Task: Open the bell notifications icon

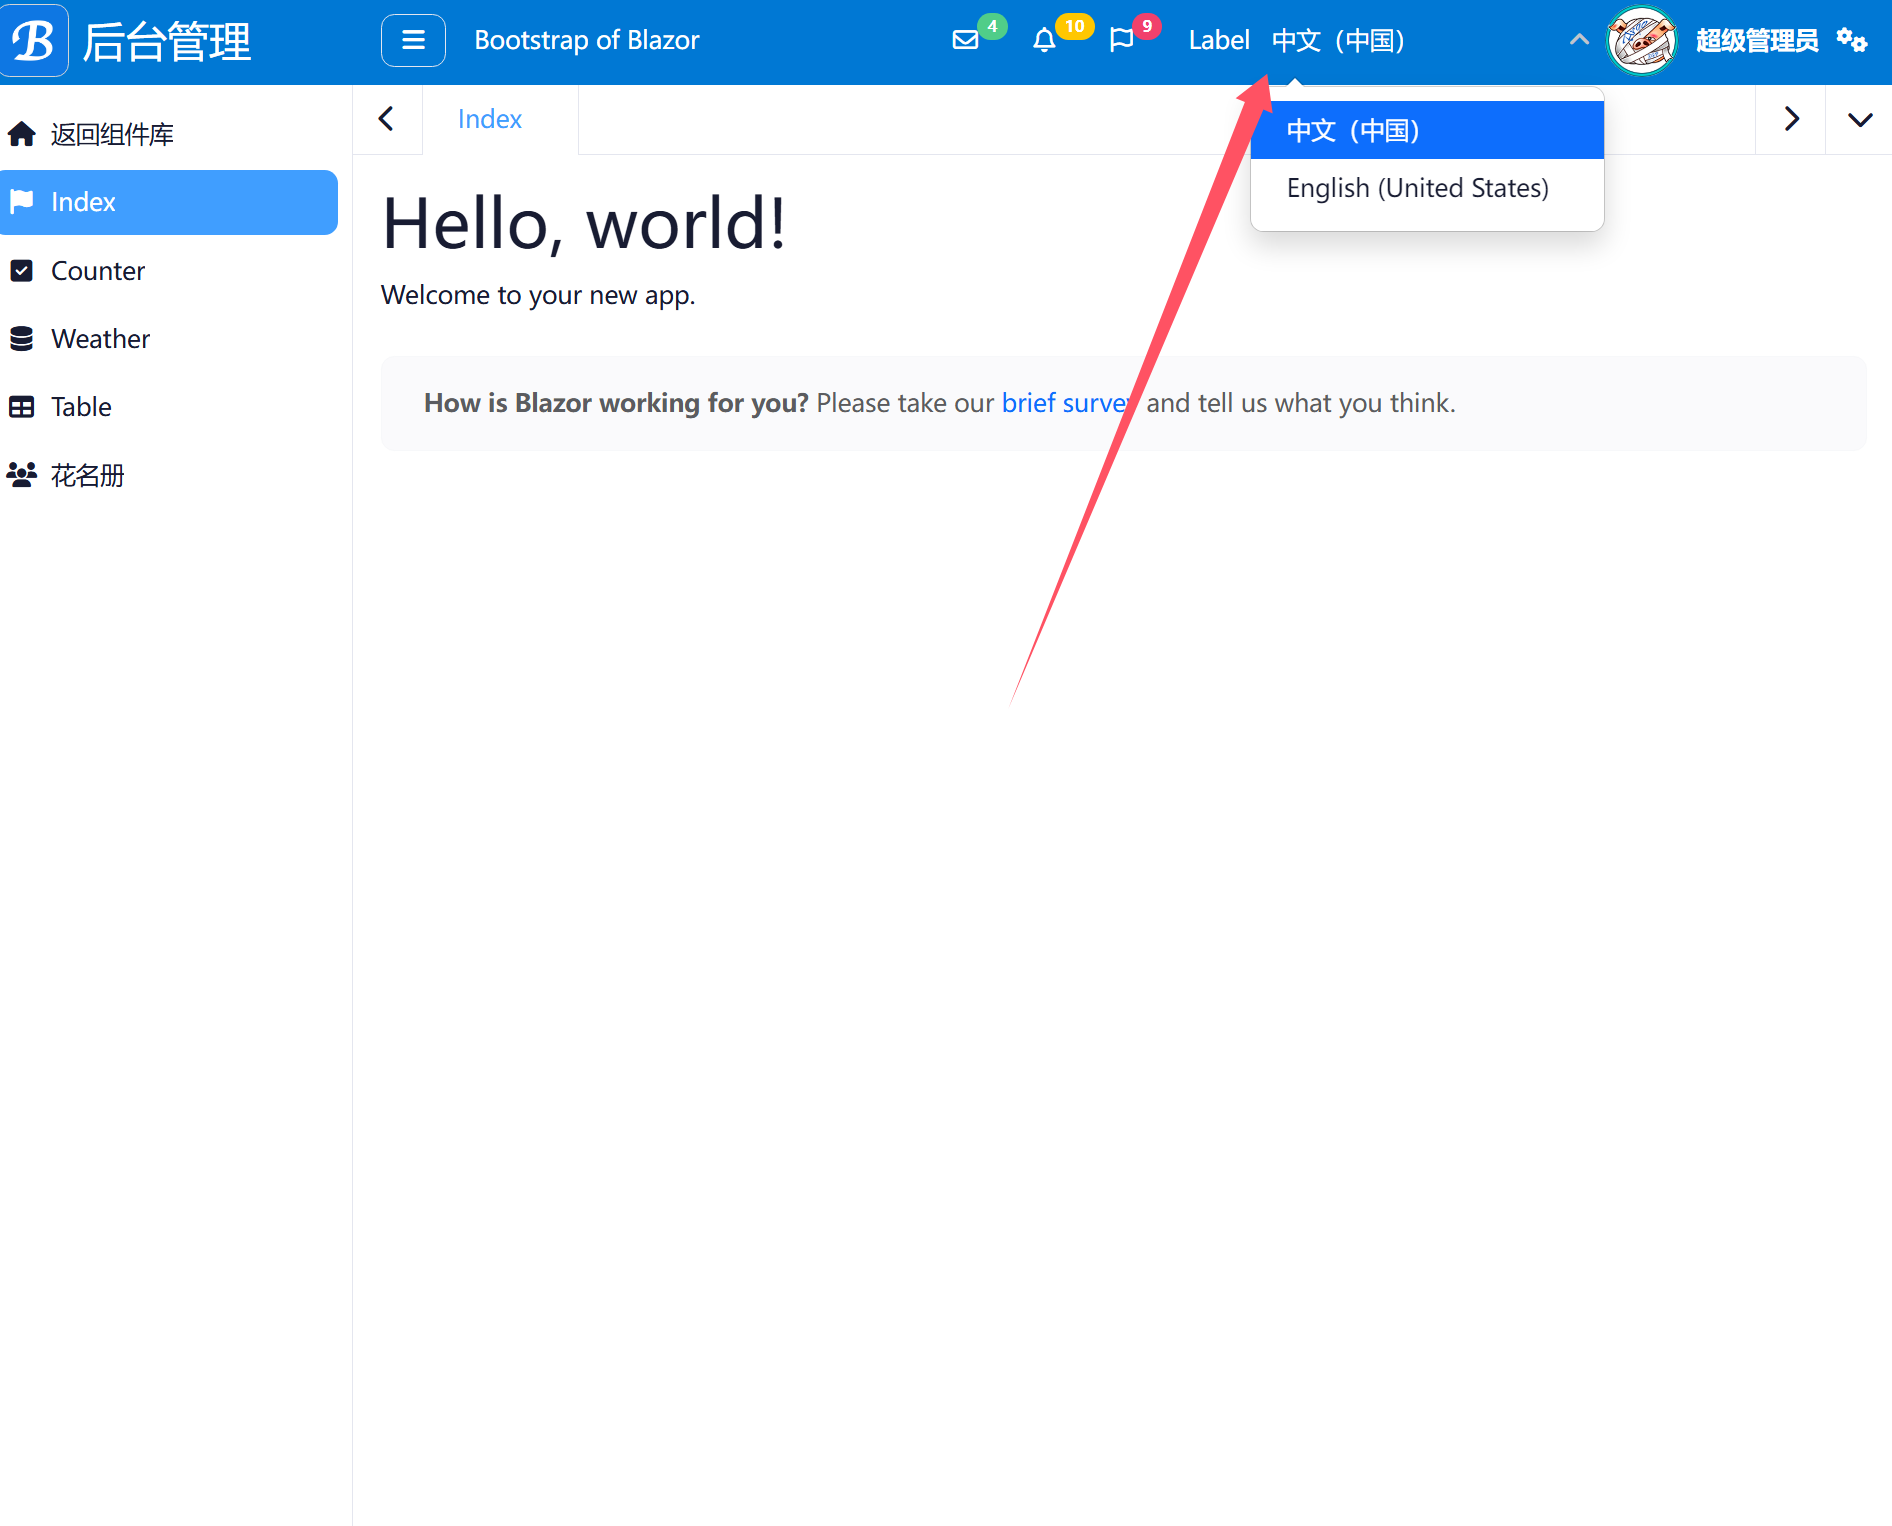Action: 1044,40
